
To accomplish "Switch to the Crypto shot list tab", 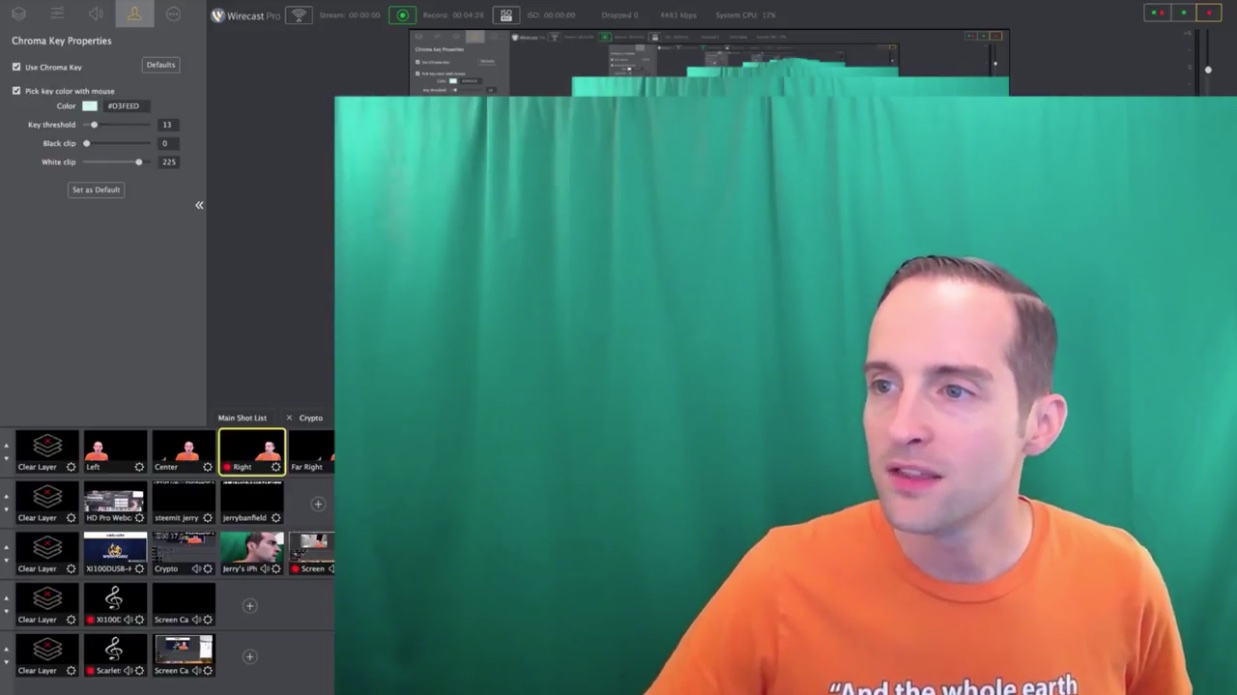I will pos(311,418).
